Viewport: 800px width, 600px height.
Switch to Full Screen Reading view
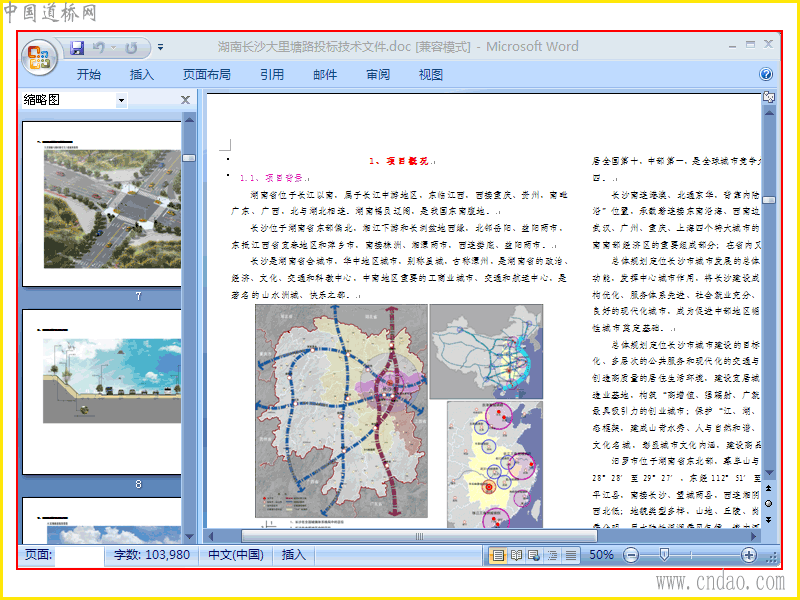point(516,555)
